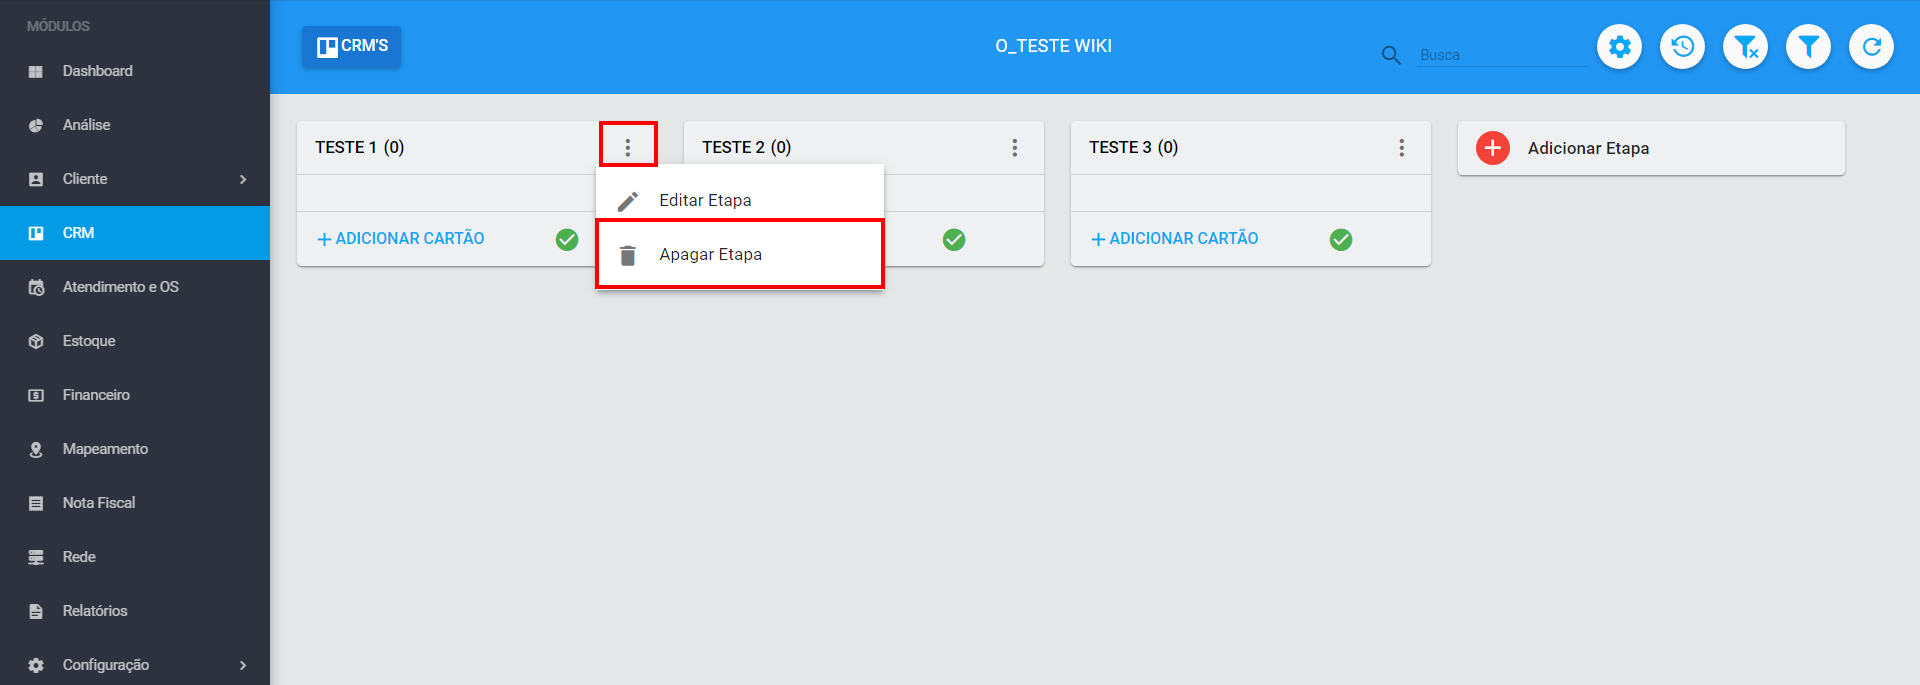Viewport: 1920px width, 685px height.
Task: Click the Atendimento calendar-clock icon
Action: coord(36,288)
